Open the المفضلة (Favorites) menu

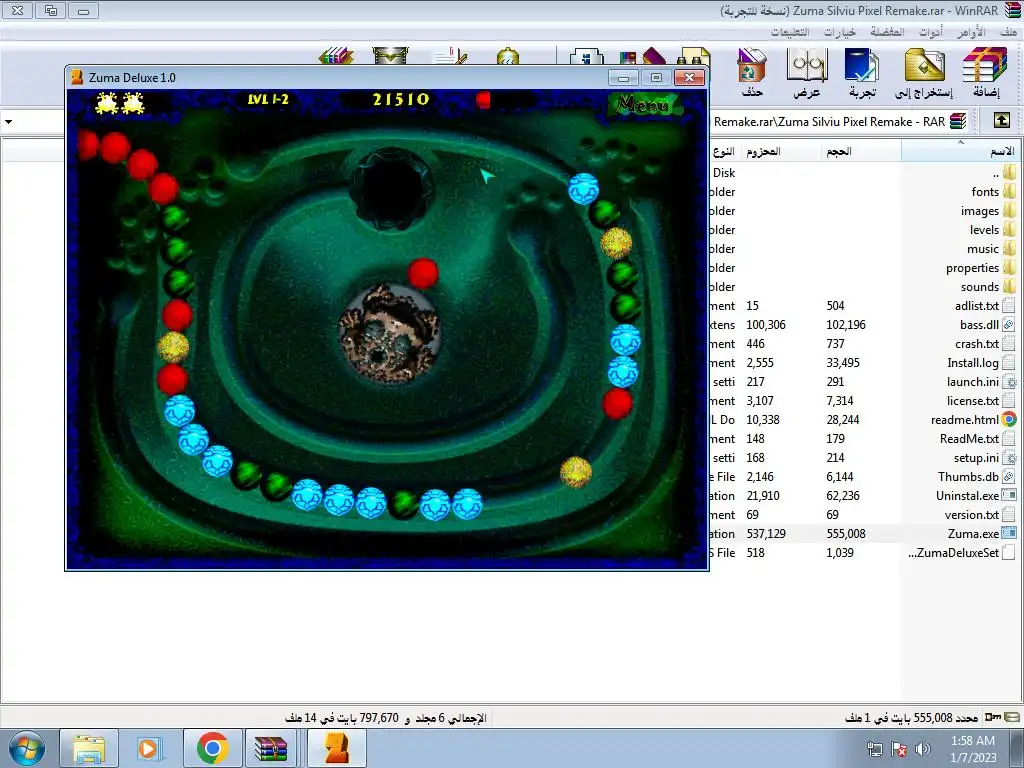888,32
